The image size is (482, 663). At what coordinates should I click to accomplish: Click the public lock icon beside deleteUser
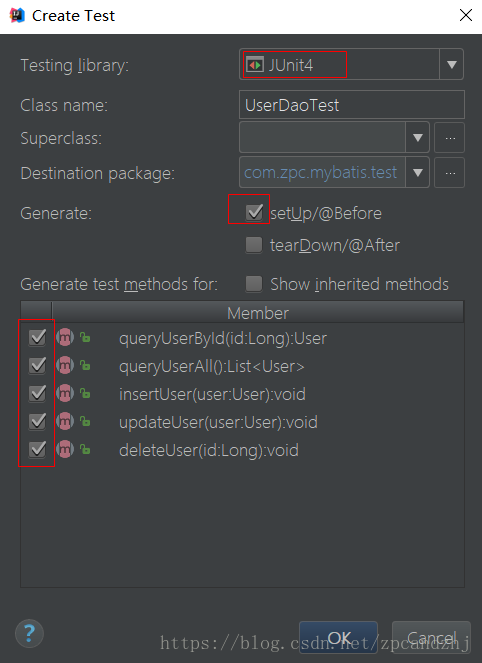[x=85, y=449]
